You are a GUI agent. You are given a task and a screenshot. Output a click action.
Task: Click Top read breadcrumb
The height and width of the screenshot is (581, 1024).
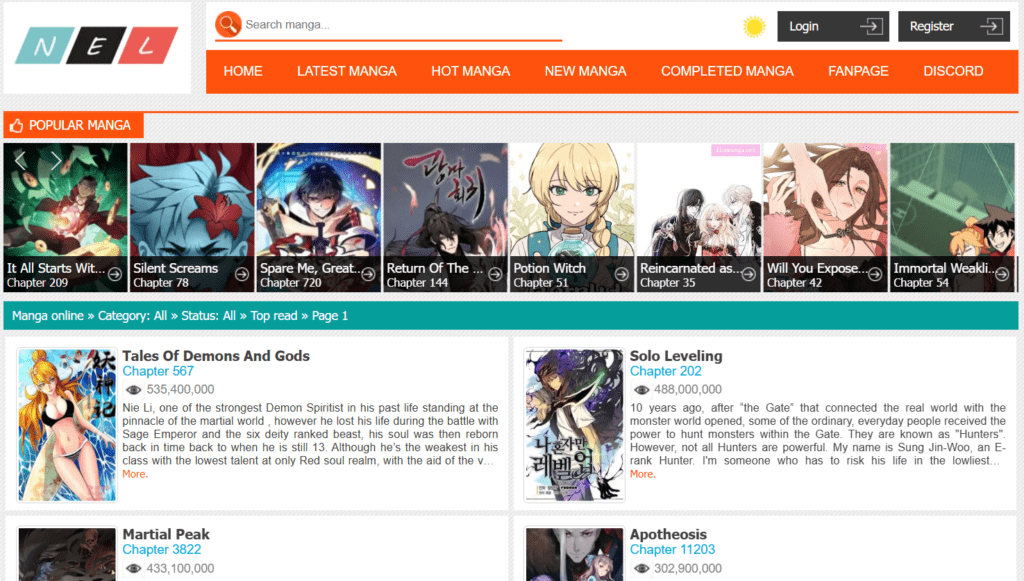(274, 316)
